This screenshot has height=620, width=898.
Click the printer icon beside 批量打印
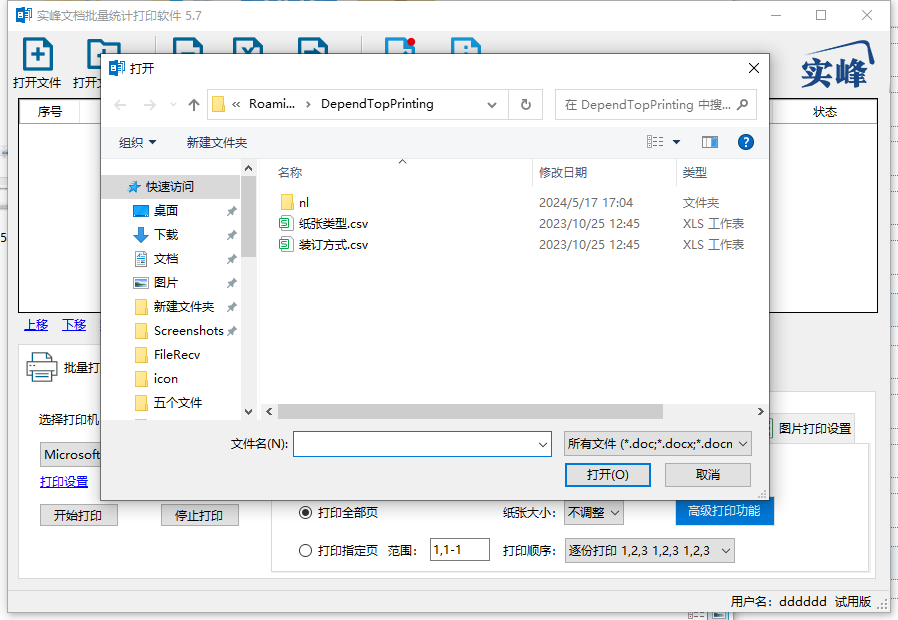[x=42, y=367]
